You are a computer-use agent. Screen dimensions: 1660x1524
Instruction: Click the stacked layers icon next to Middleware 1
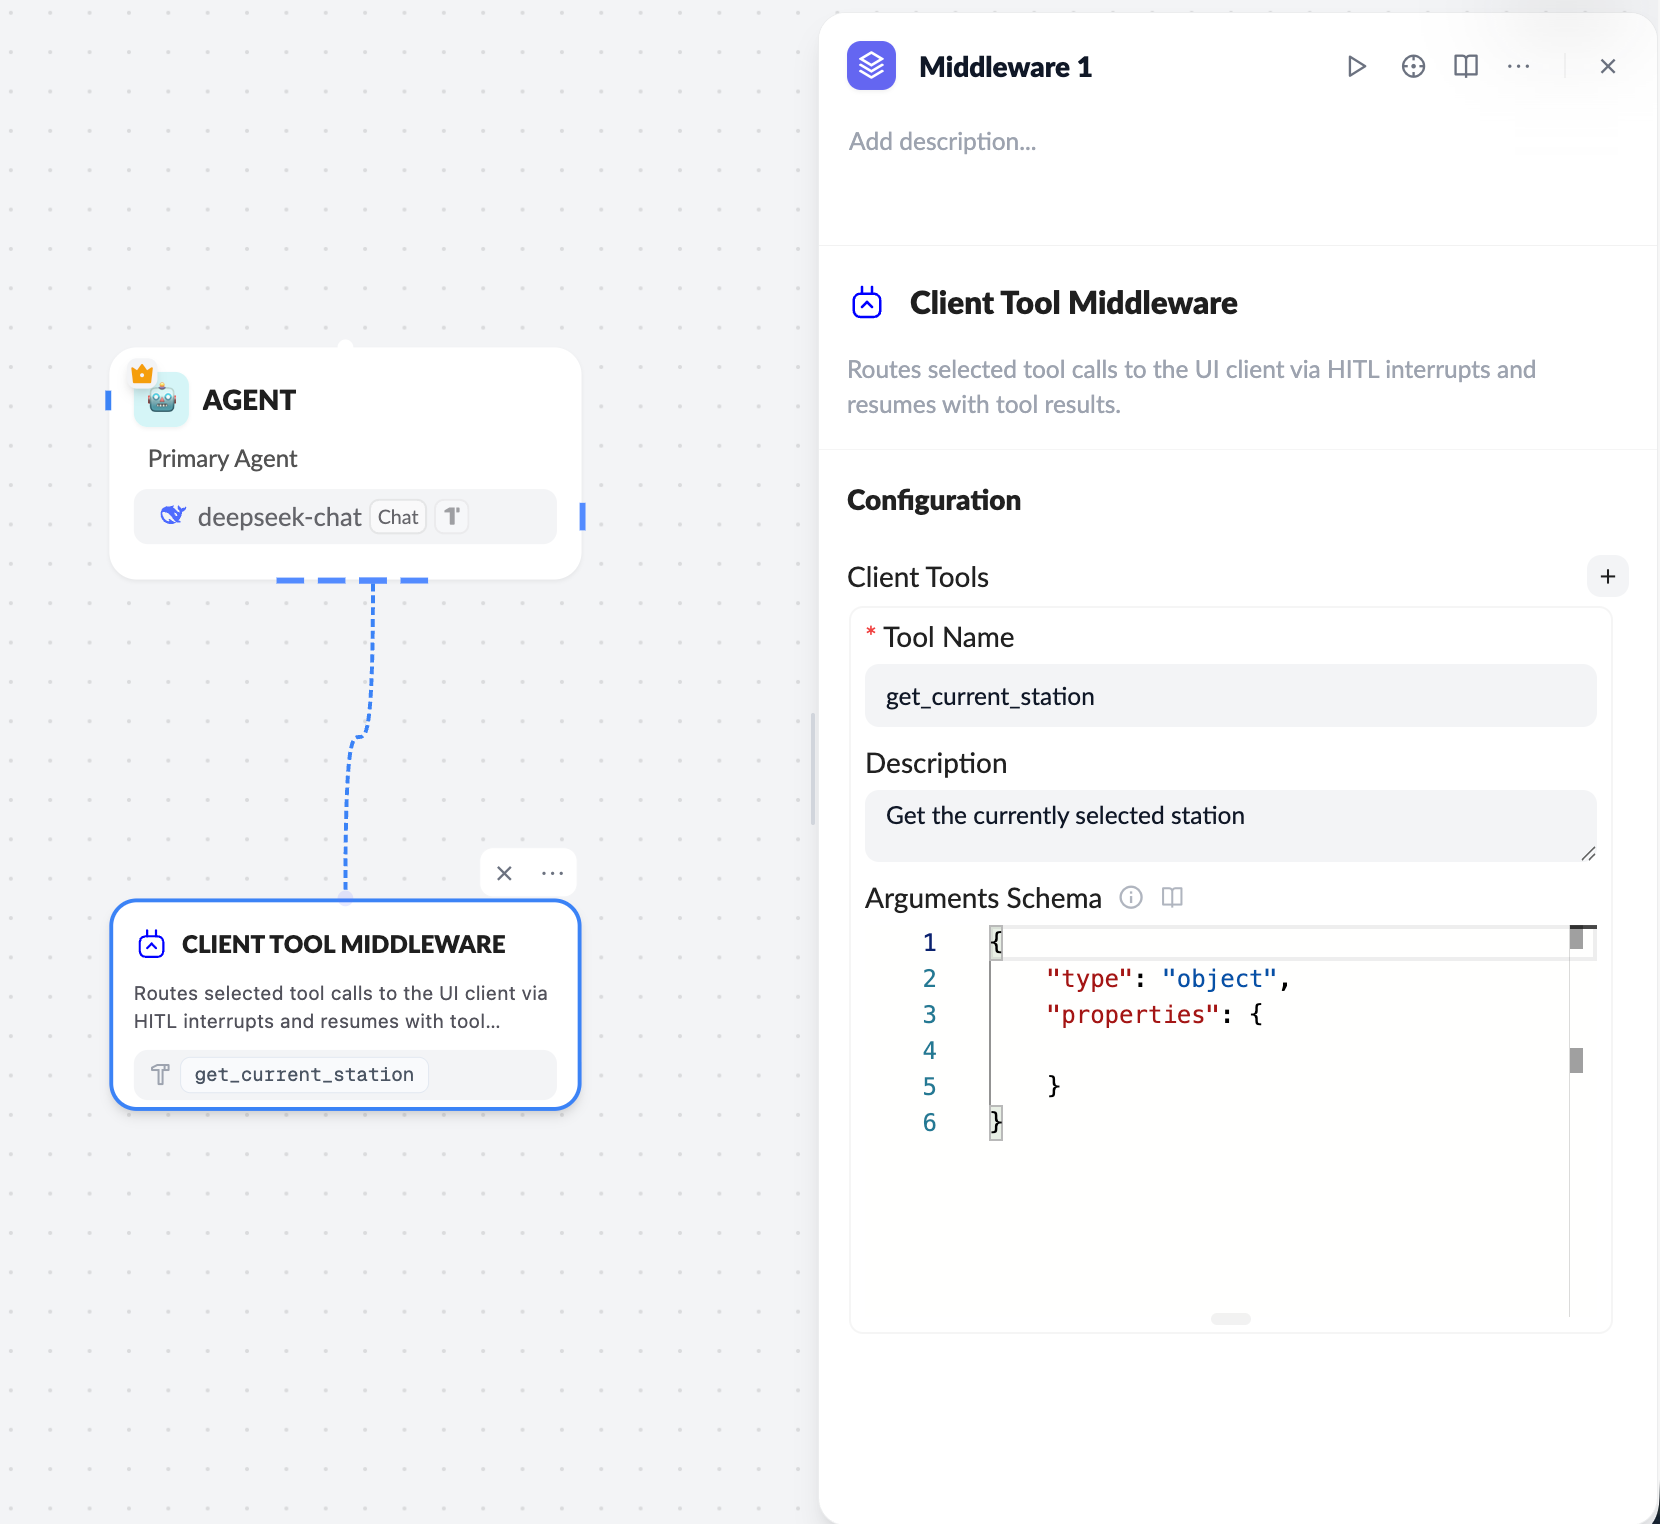click(x=871, y=65)
